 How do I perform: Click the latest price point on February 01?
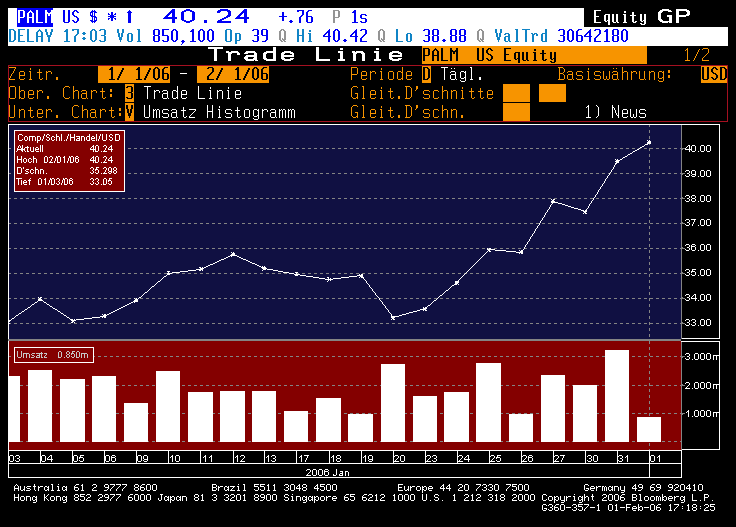pyautogui.click(x=649, y=142)
